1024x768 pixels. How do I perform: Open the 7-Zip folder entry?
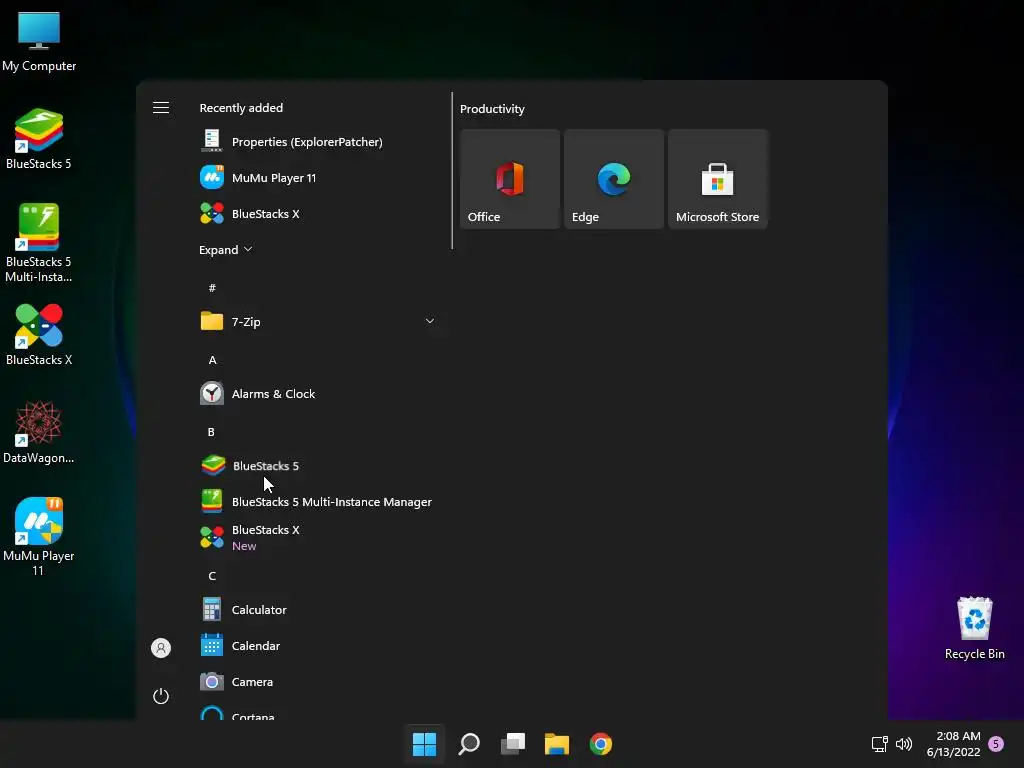tap(318, 321)
